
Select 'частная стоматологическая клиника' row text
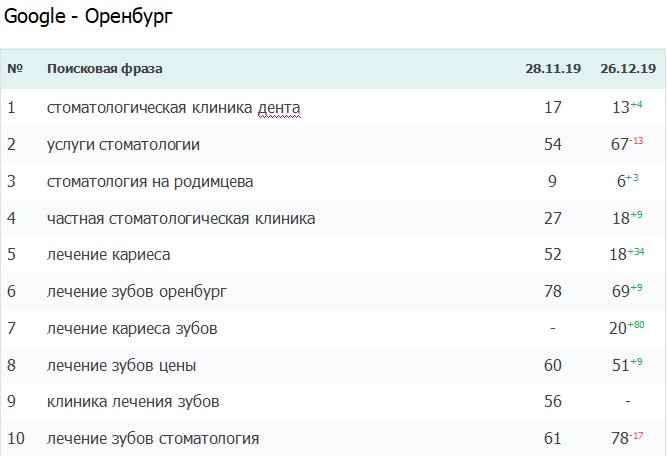click(x=181, y=218)
